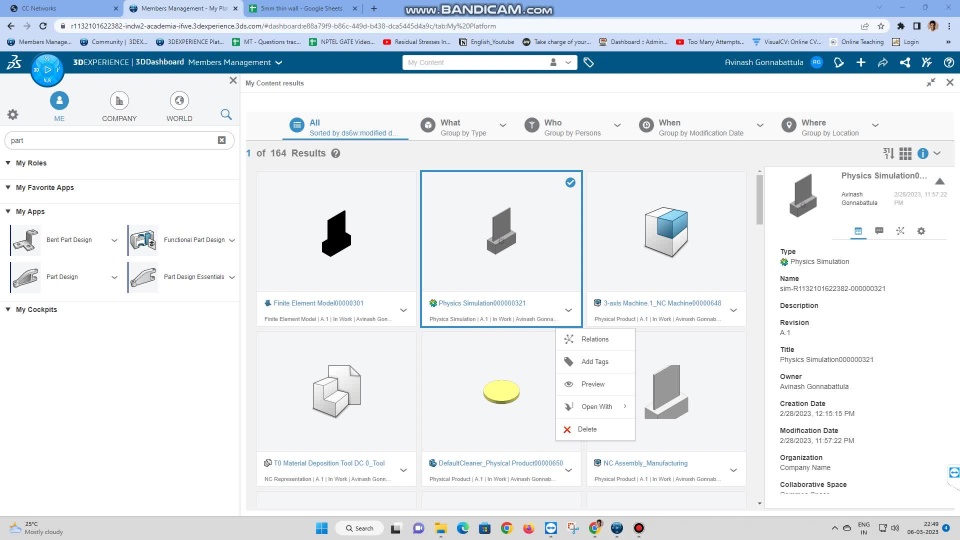This screenshot has height=540, width=960.
Task: Open the notifications icon in top bar
Action: [839, 62]
